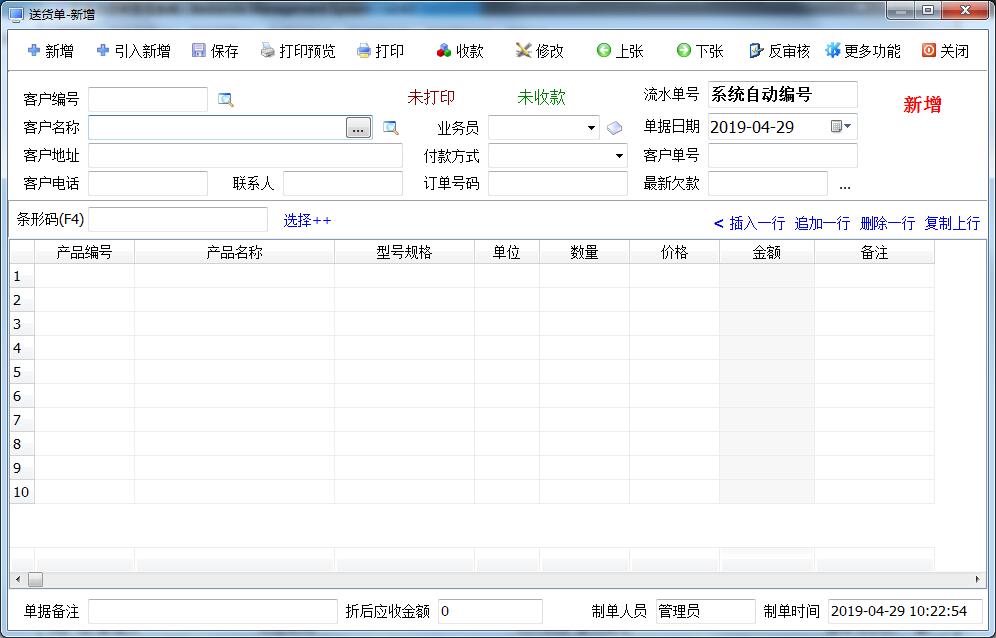Open the 单据日期 date picker dropdown
The width and height of the screenshot is (996, 638).
coord(842,127)
